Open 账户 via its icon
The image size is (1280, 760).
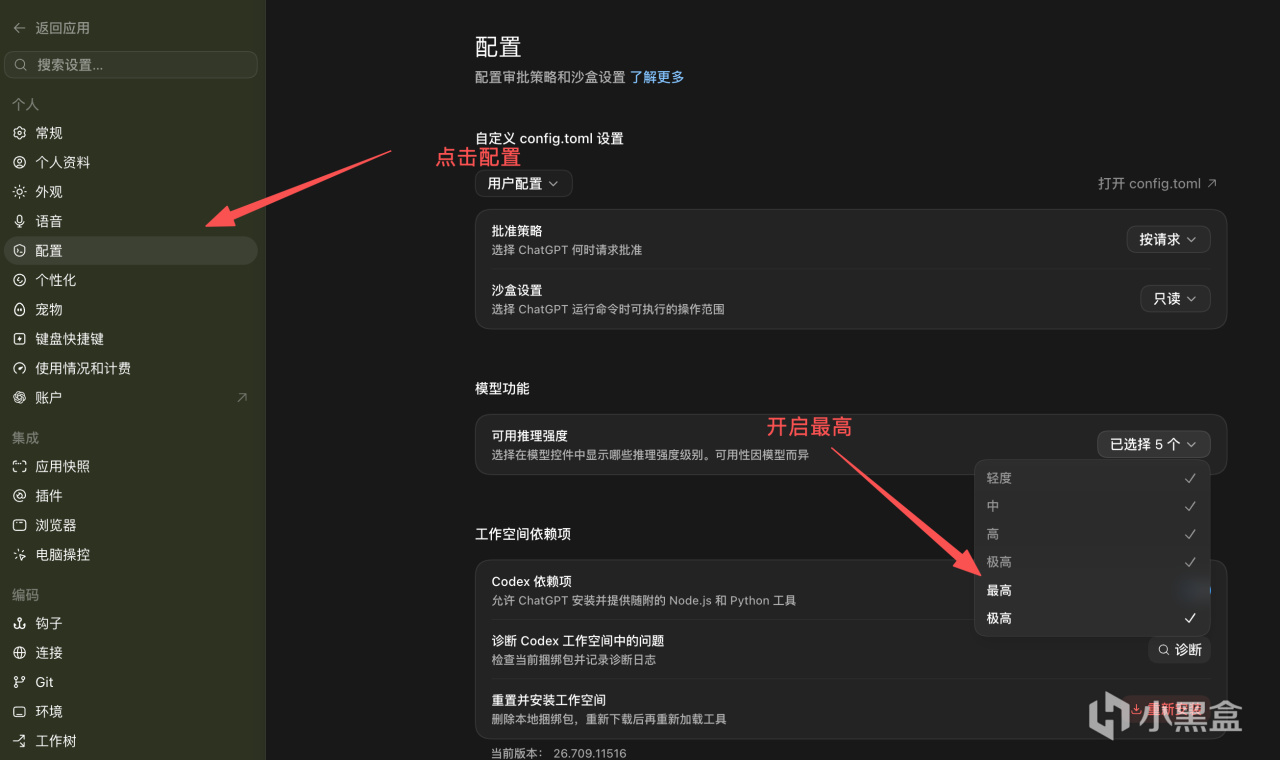coord(19,397)
